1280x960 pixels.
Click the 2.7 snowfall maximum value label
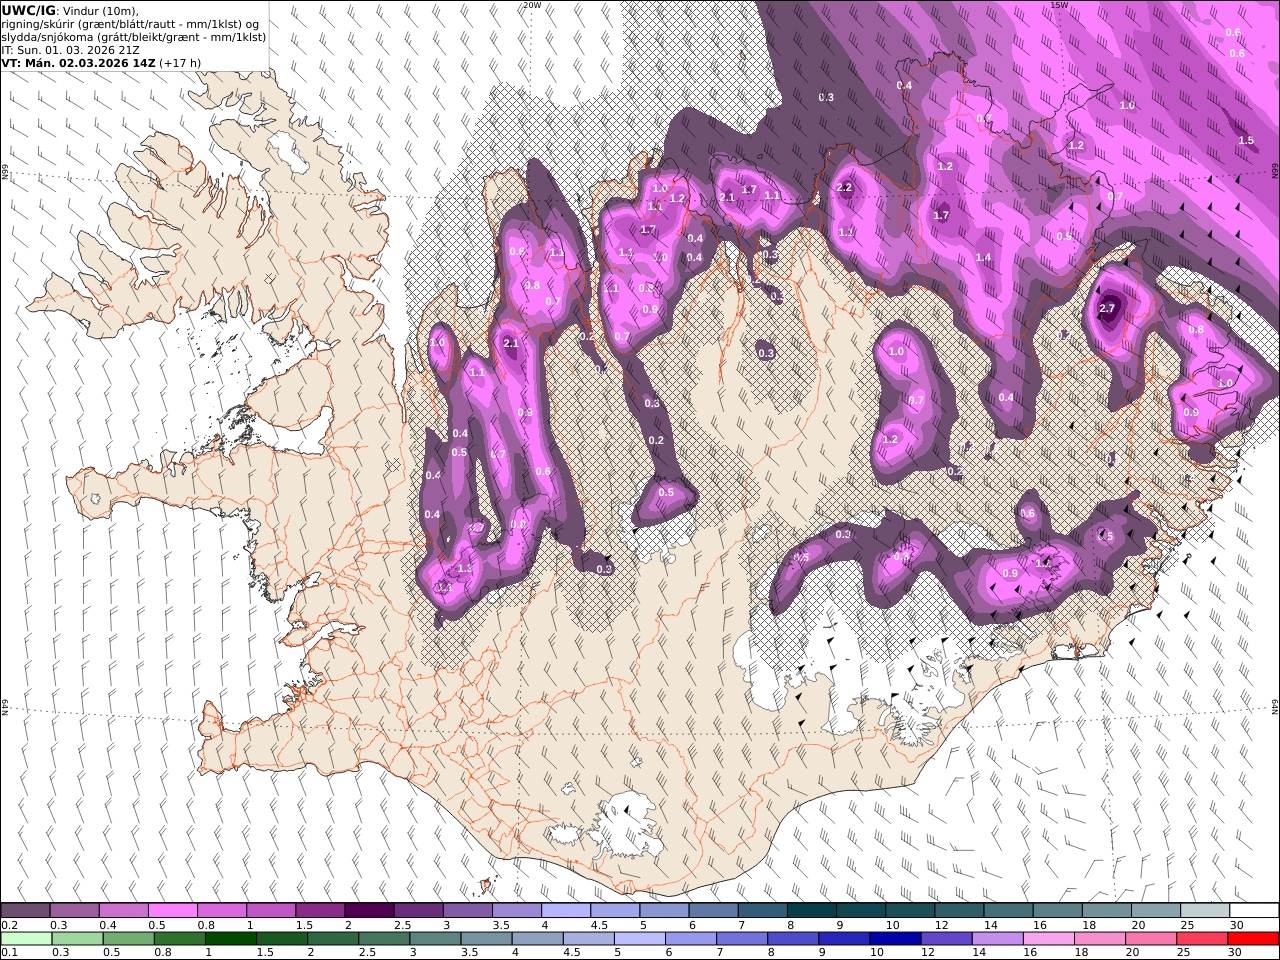click(x=1106, y=309)
